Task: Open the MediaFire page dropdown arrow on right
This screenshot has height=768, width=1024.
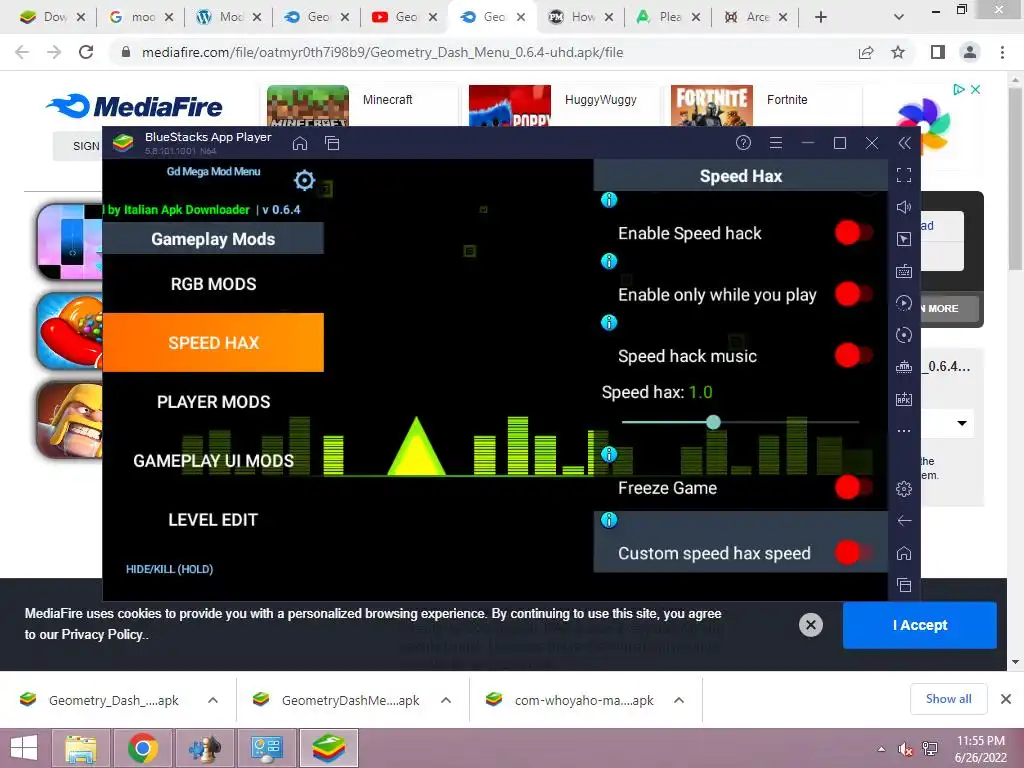Action: (962, 423)
